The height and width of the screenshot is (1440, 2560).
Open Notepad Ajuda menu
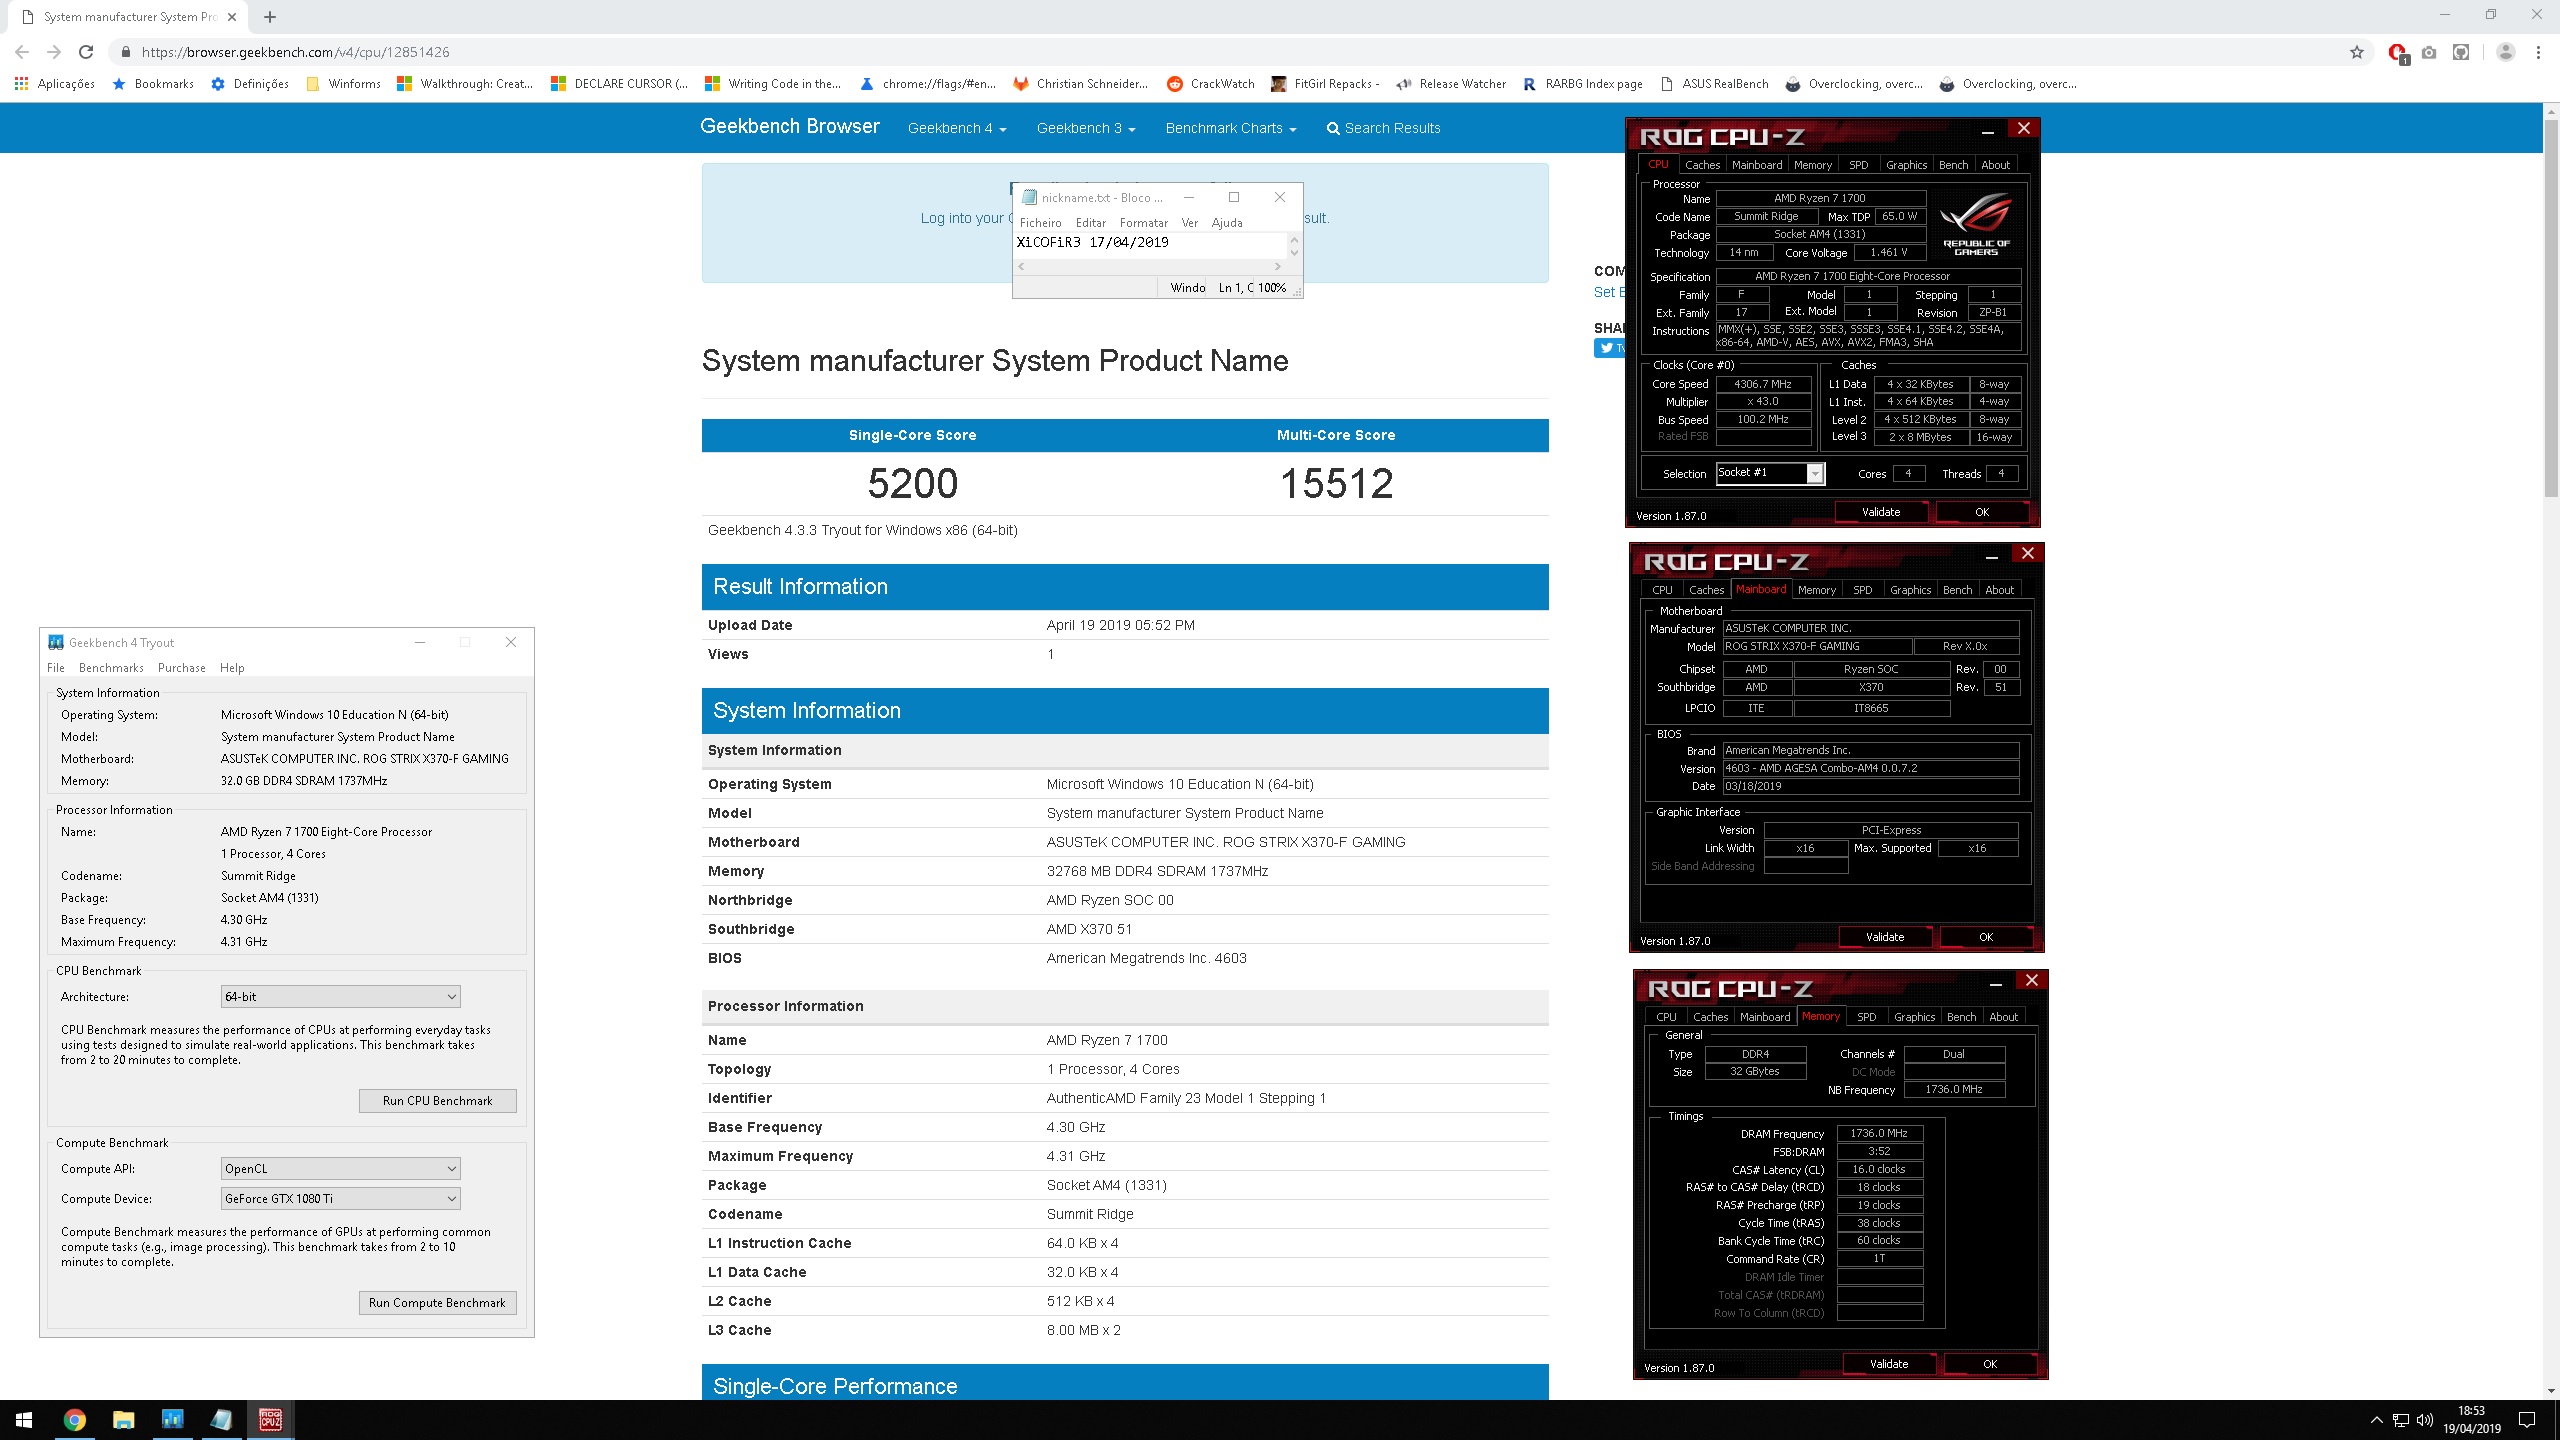pyautogui.click(x=1227, y=223)
